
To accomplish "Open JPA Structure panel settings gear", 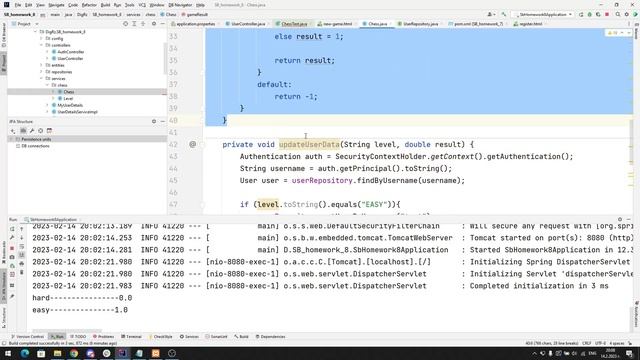I will (154, 122).
